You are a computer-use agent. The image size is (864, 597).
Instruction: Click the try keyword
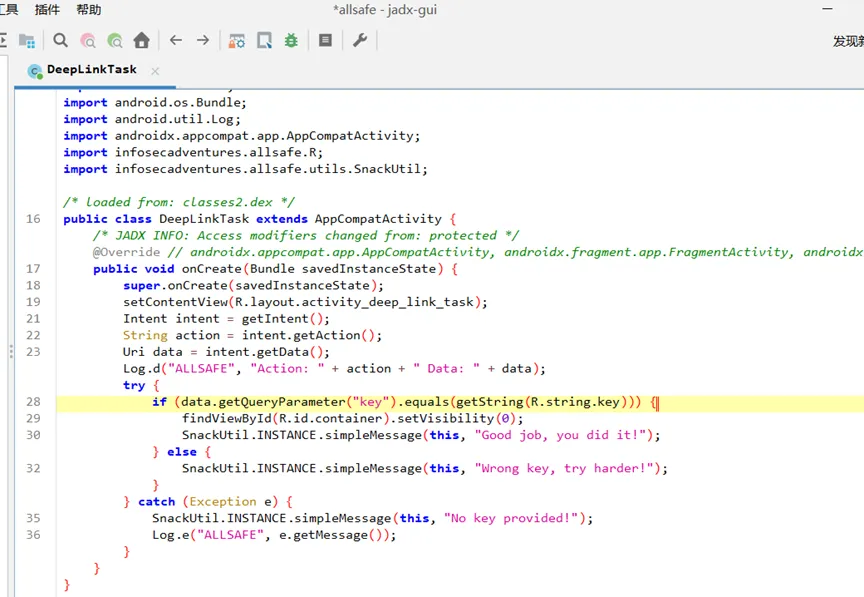point(134,385)
